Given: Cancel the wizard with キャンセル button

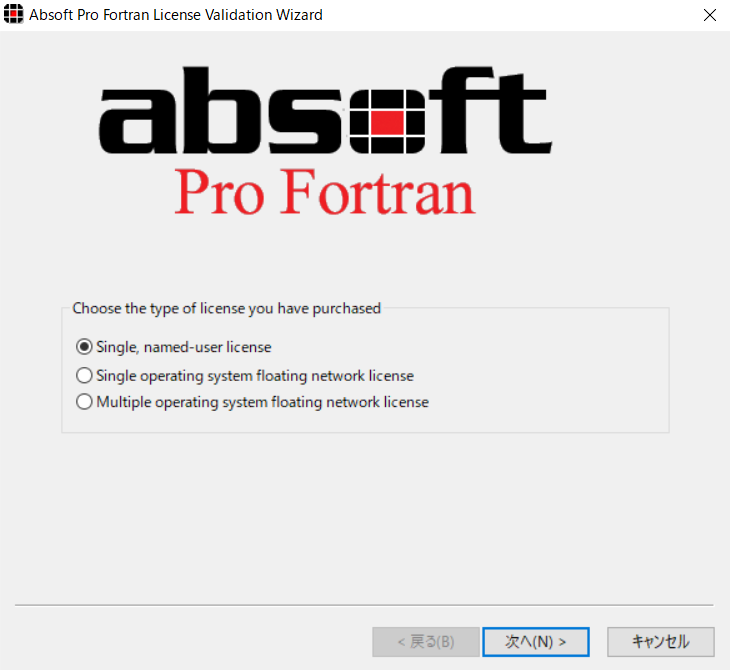Looking at the screenshot, I should click(x=661, y=642).
